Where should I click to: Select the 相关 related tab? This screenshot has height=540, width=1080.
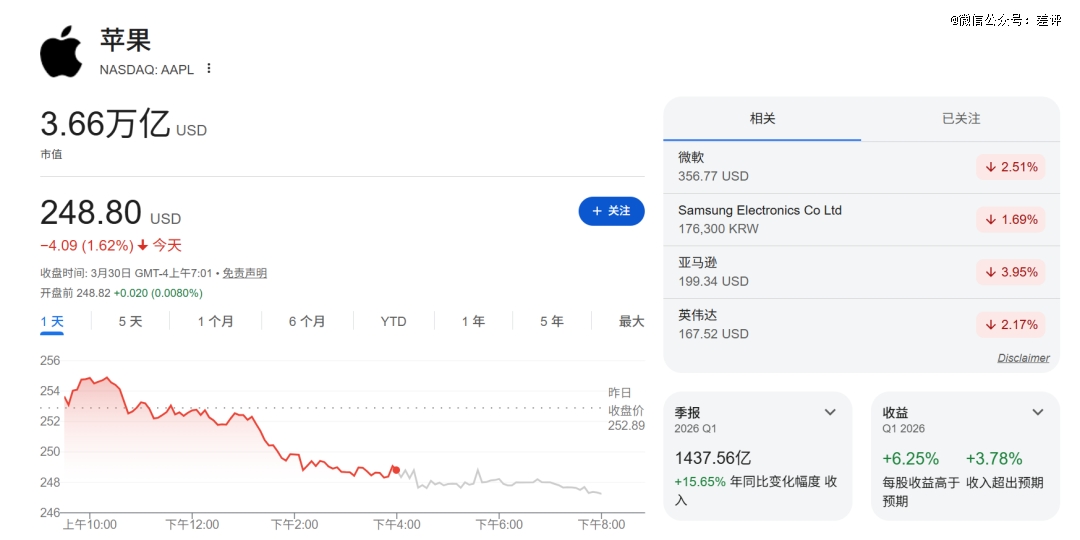[762, 118]
